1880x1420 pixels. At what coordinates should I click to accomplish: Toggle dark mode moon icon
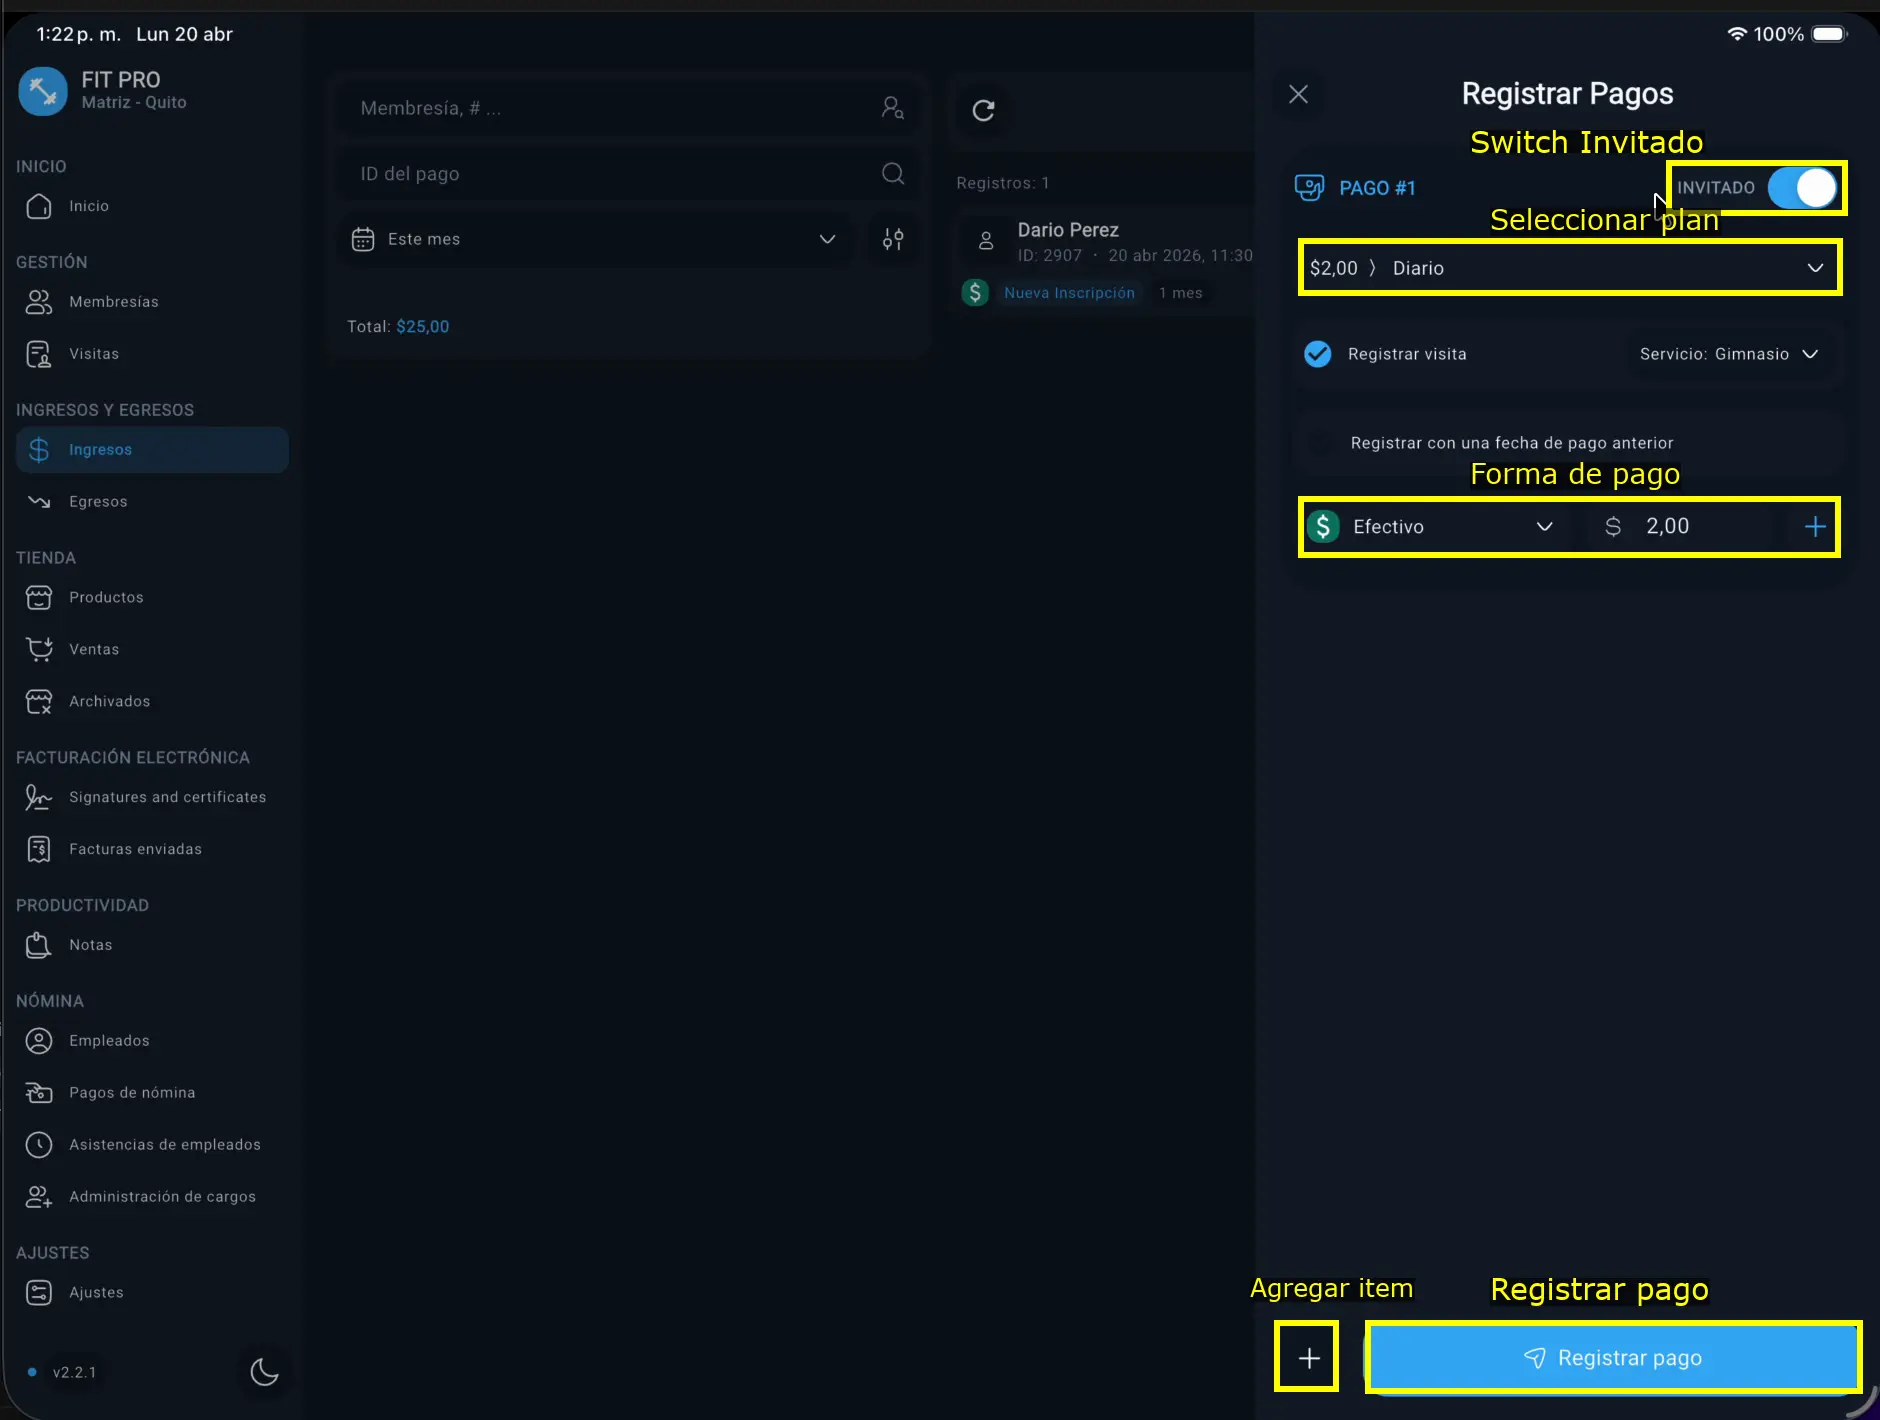pyautogui.click(x=264, y=1371)
